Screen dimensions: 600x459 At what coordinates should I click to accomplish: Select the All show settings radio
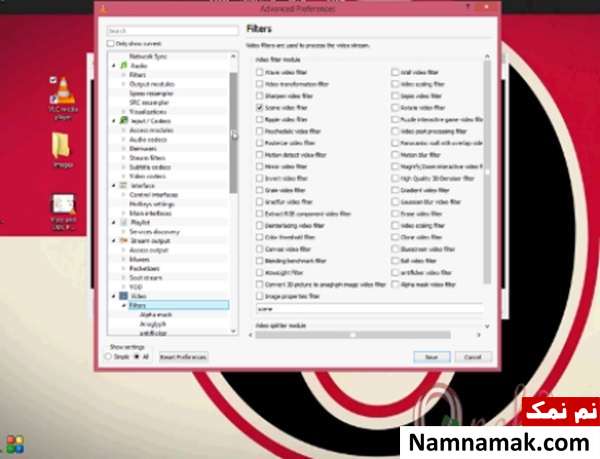[x=137, y=356]
